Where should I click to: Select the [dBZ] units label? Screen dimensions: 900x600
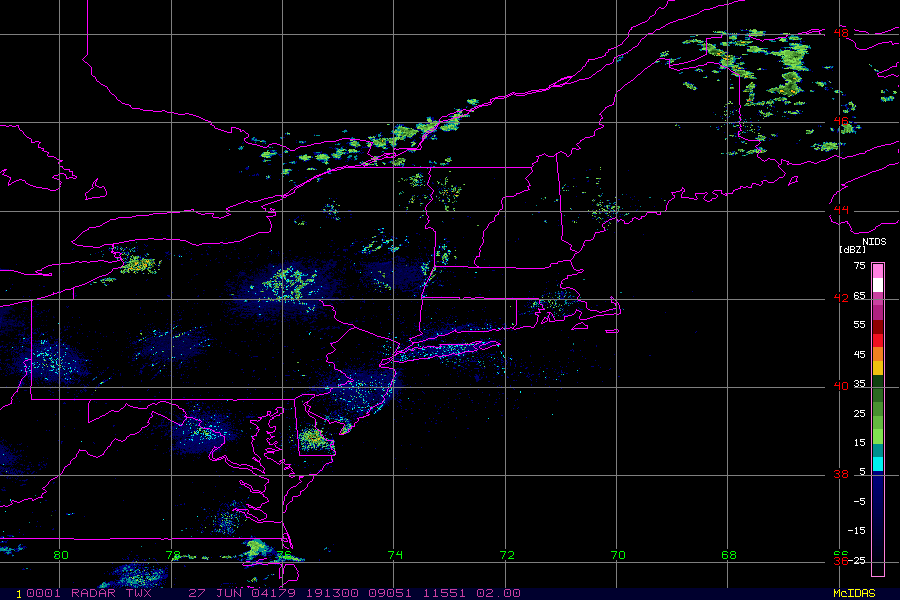[852, 250]
